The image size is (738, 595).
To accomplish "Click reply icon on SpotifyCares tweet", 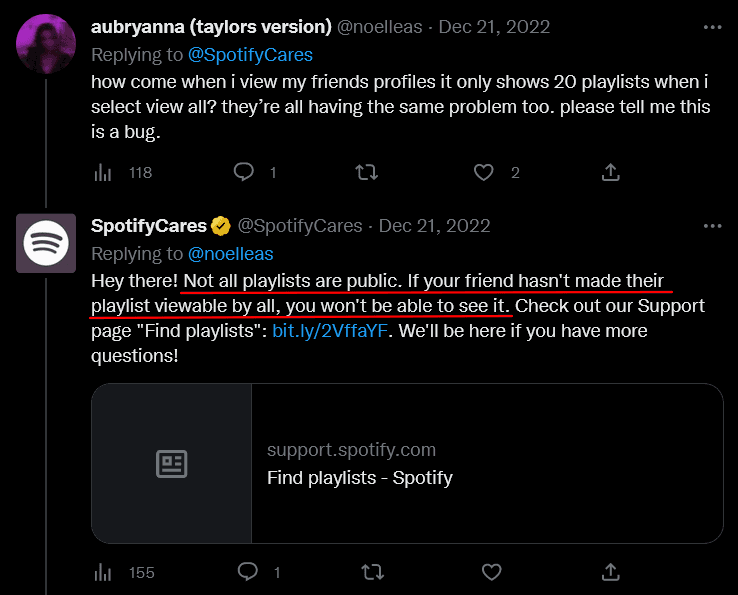I will pos(247,572).
